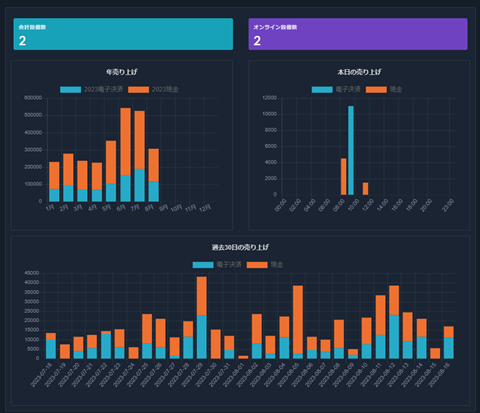Click the tall blue bar near 10:00
This screenshot has height=413, width=480.
pyautogui.click(x=351, y=150)
